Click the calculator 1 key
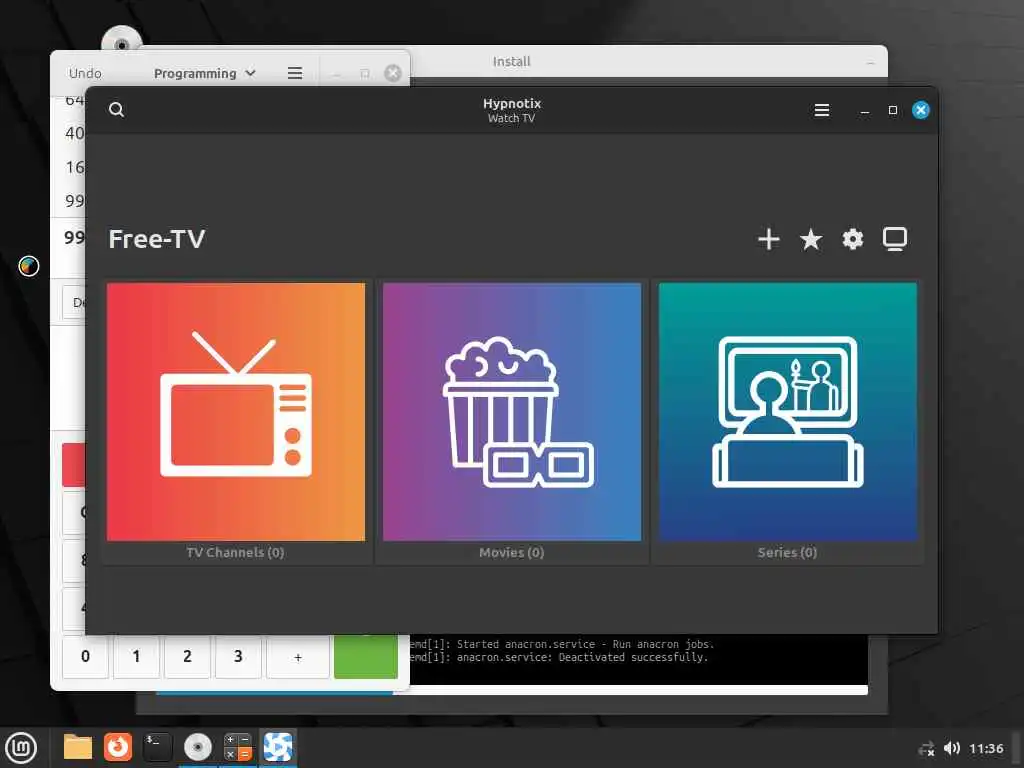The image size is (1024, 768). 136,657
